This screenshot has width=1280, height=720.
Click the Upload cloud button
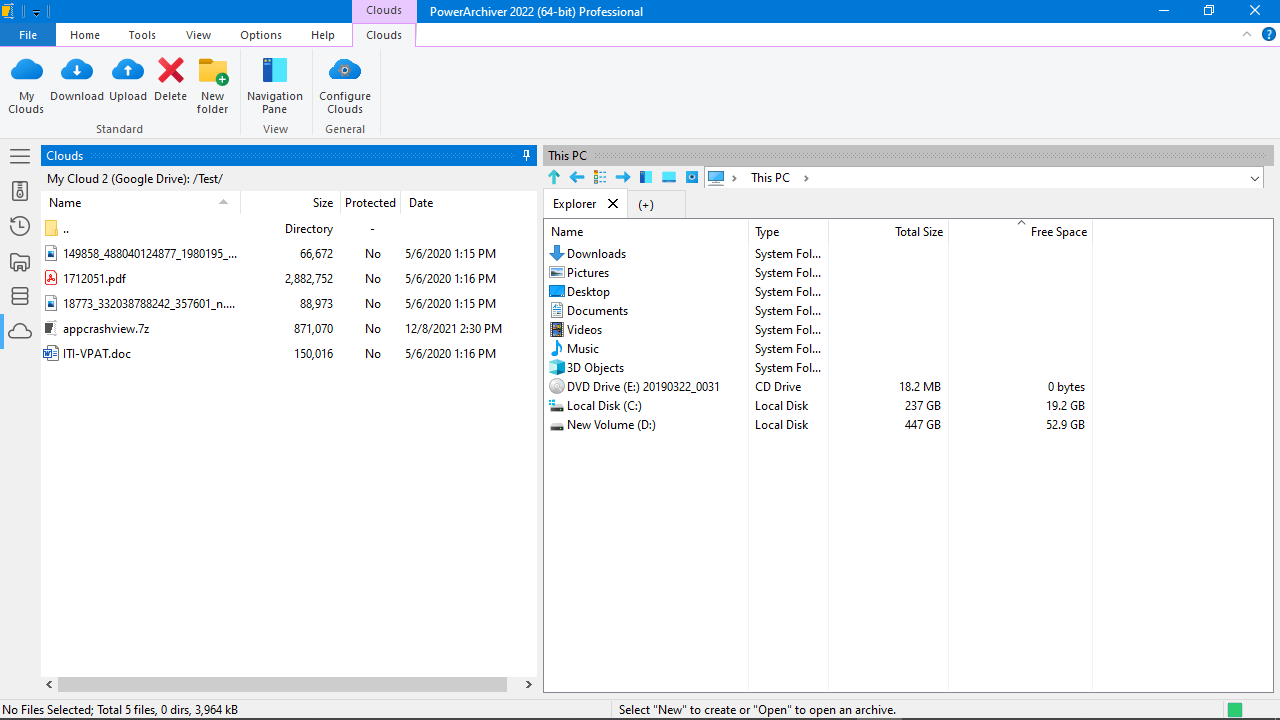point(128,80)
